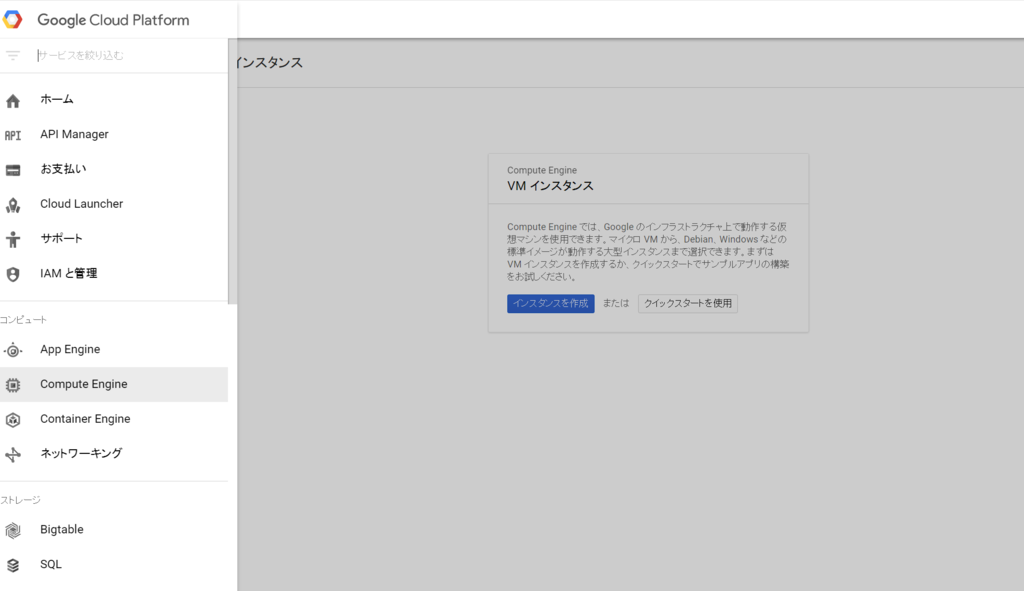The width and height of the screenshot is (1024, 591).
Task: Click the SQL stacked layers icon
Action: (12, 566)
